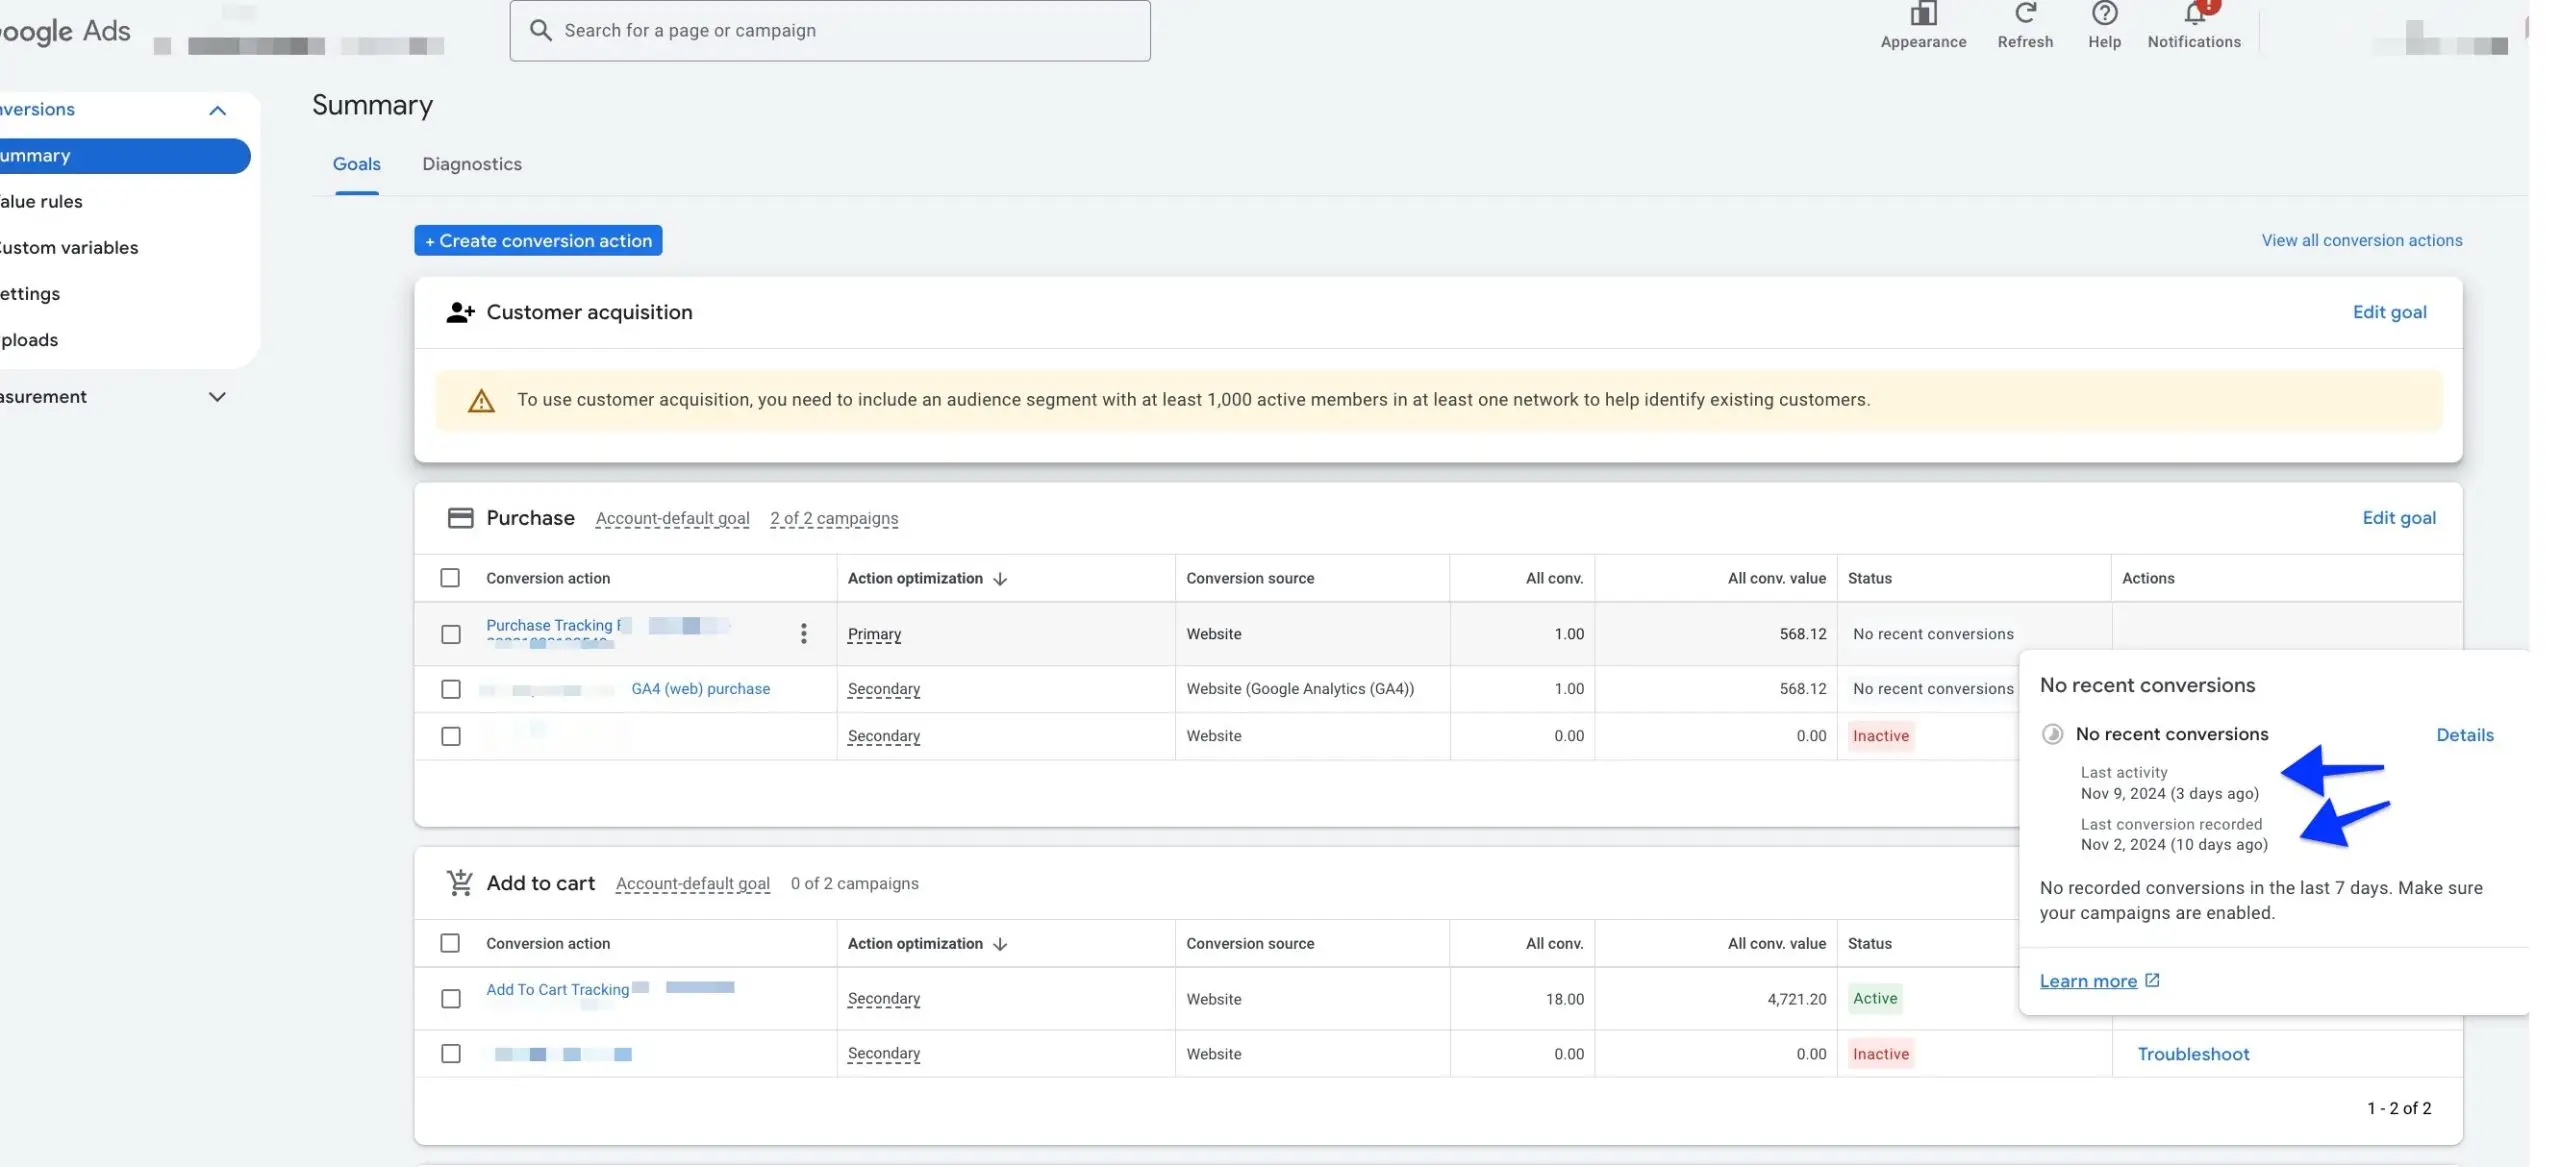Click the 18.00 All conv. cell
The width and height of the screenshot is (2560, 1167).
(1564, 999)
